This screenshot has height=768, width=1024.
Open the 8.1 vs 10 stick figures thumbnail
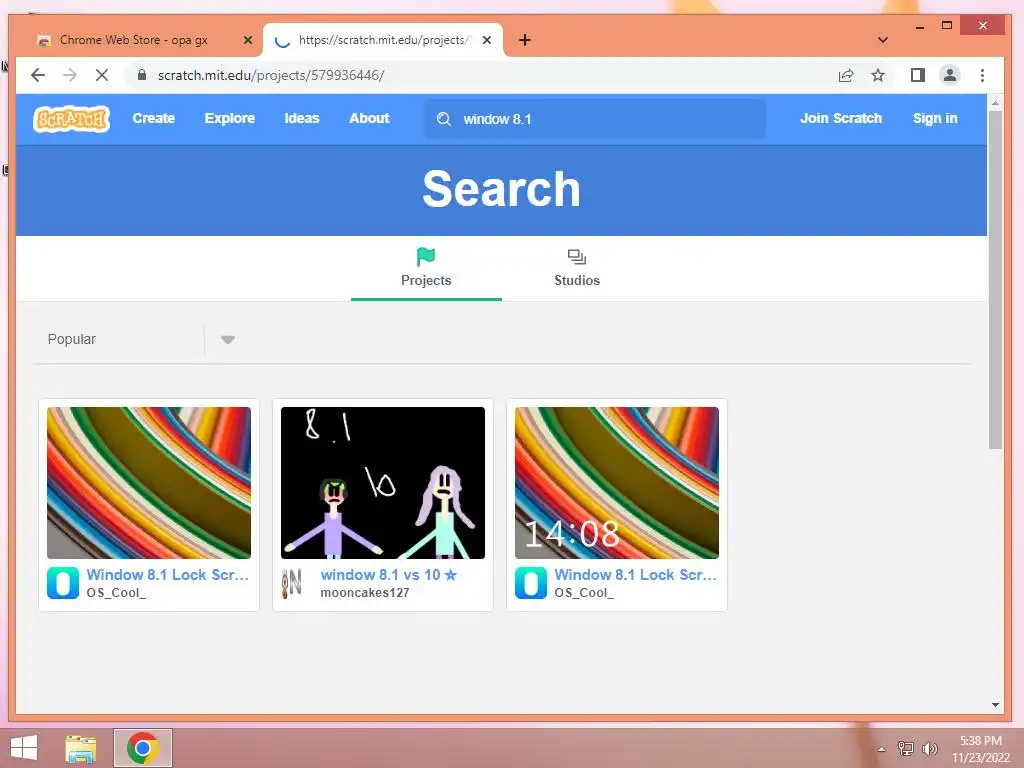click(383, 483)
